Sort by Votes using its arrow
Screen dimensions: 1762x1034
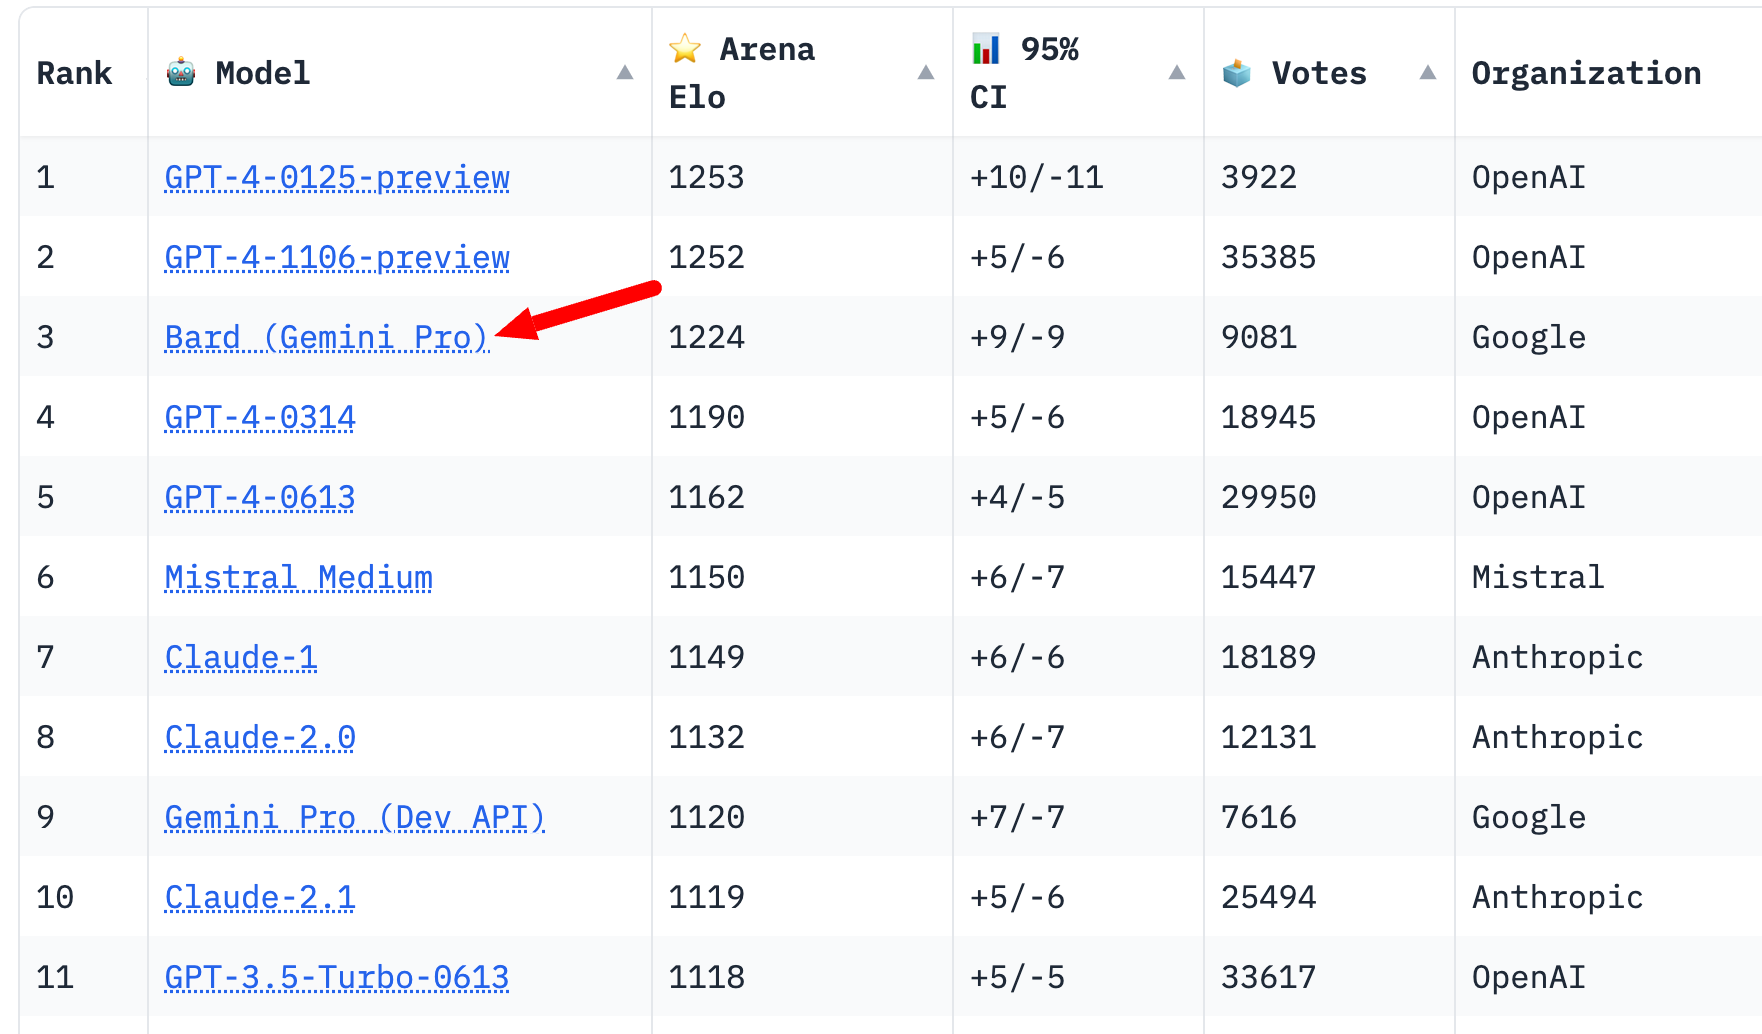[1428, 72]
